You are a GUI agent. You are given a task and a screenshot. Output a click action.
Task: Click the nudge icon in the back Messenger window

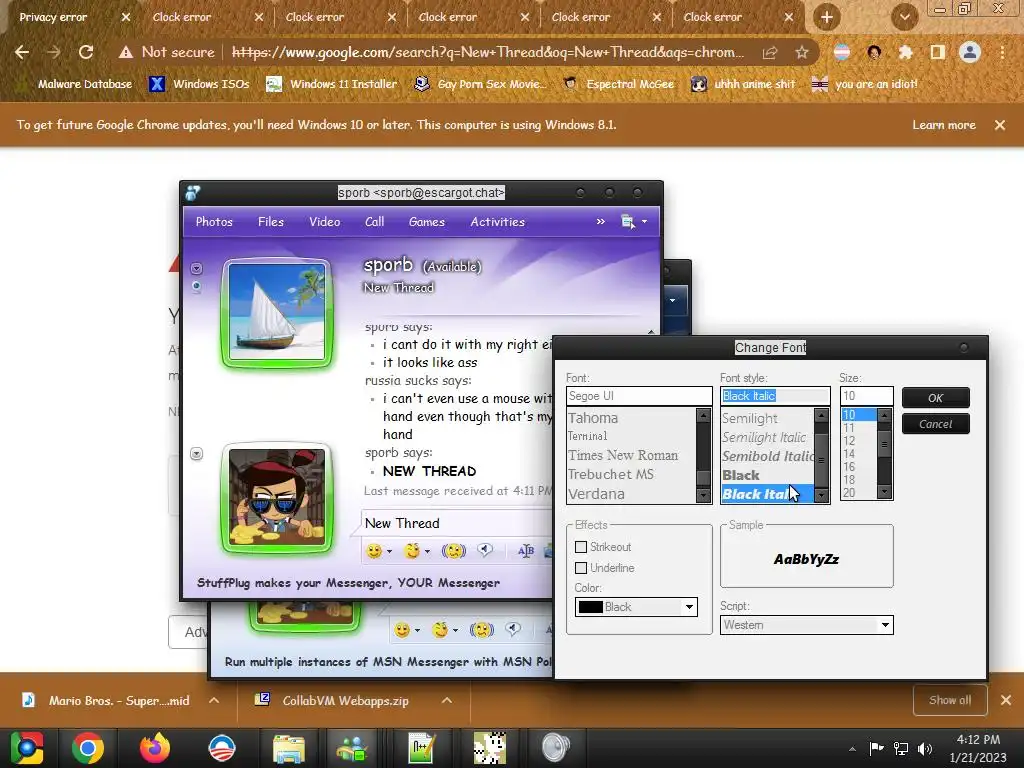(481, 630)
